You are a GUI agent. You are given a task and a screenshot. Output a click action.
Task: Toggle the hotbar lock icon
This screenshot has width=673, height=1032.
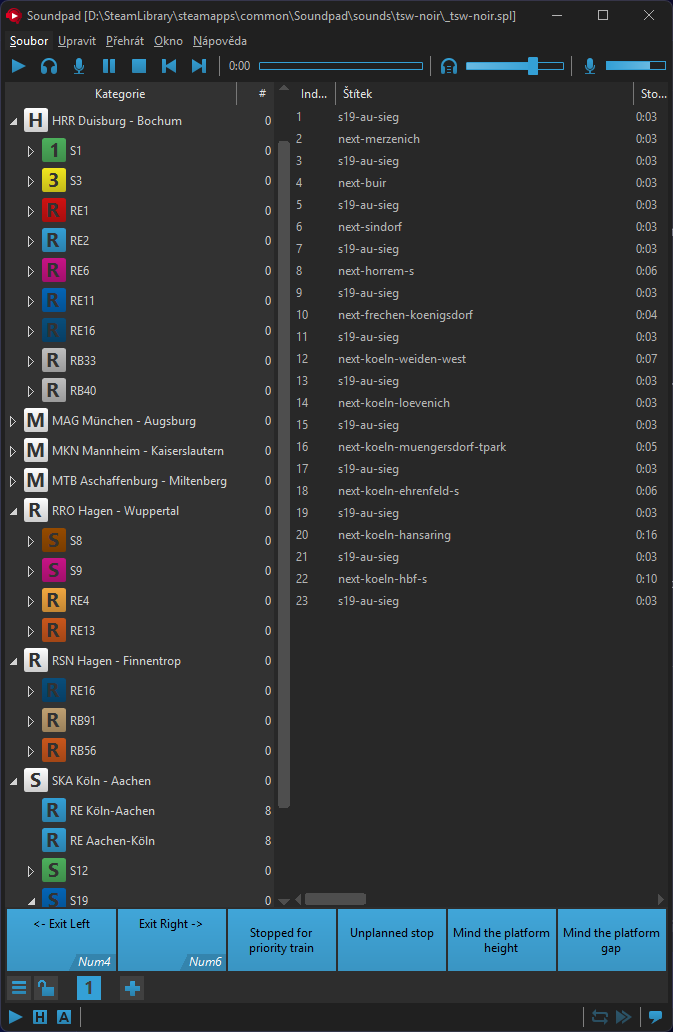tap(45, 988)
